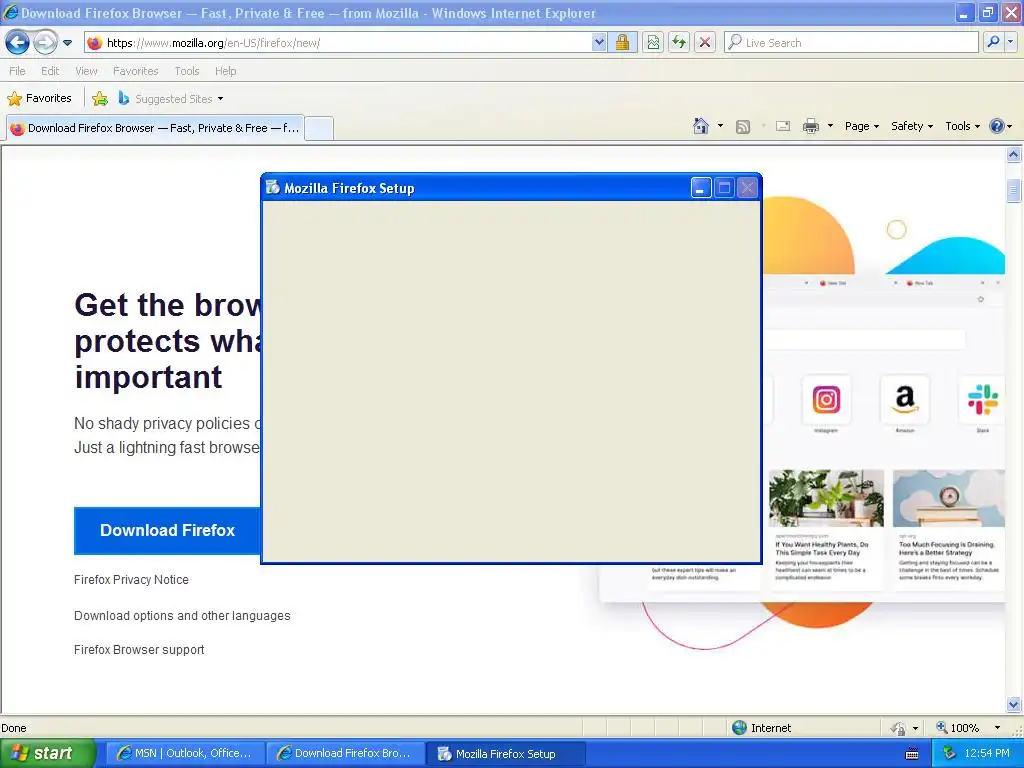Screen dimensions: 1024x768
Task: Click the RSS feeds icon
Action: tap(743, 127)
